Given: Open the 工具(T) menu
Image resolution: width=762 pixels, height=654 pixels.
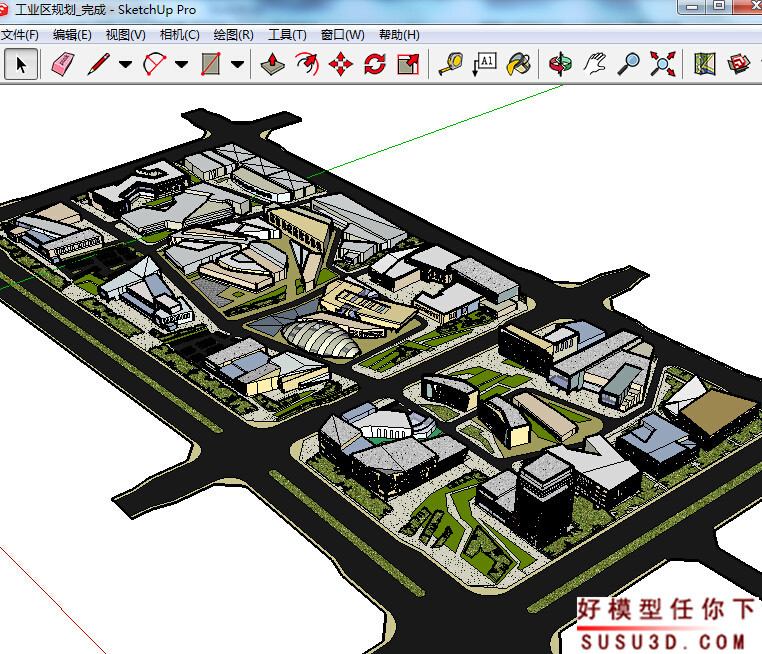Looking at the screenshot, I should 287,35.
